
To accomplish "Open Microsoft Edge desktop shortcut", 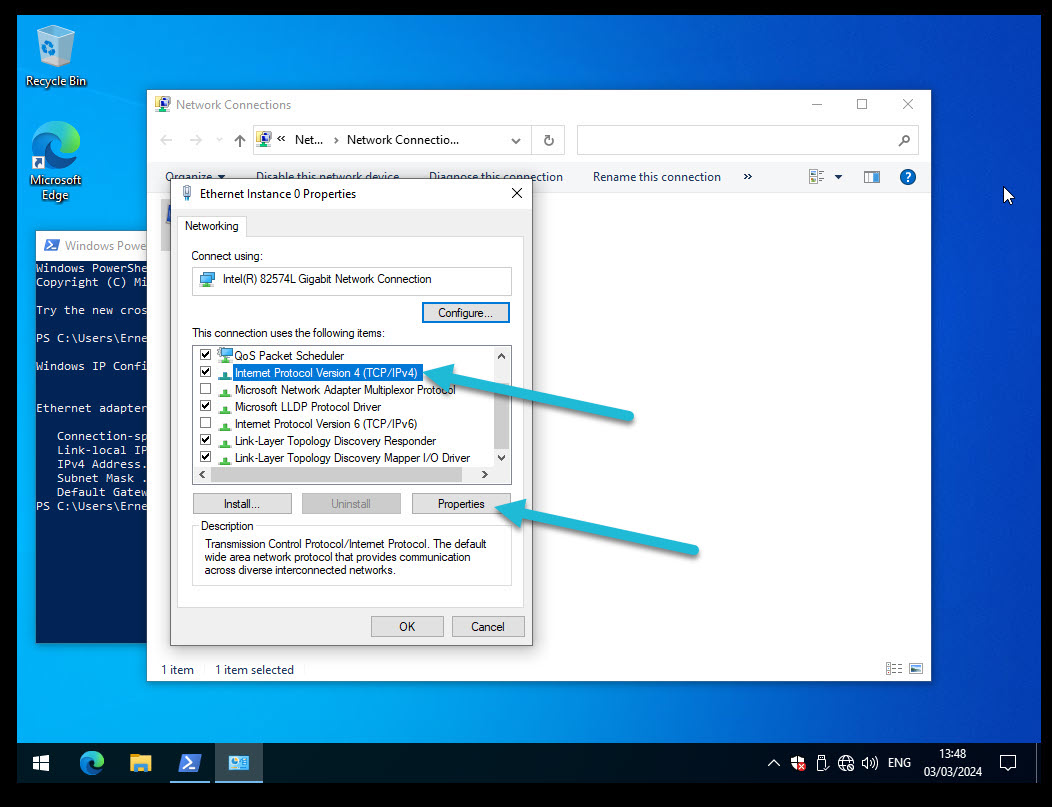I will [x=55, y=161].
